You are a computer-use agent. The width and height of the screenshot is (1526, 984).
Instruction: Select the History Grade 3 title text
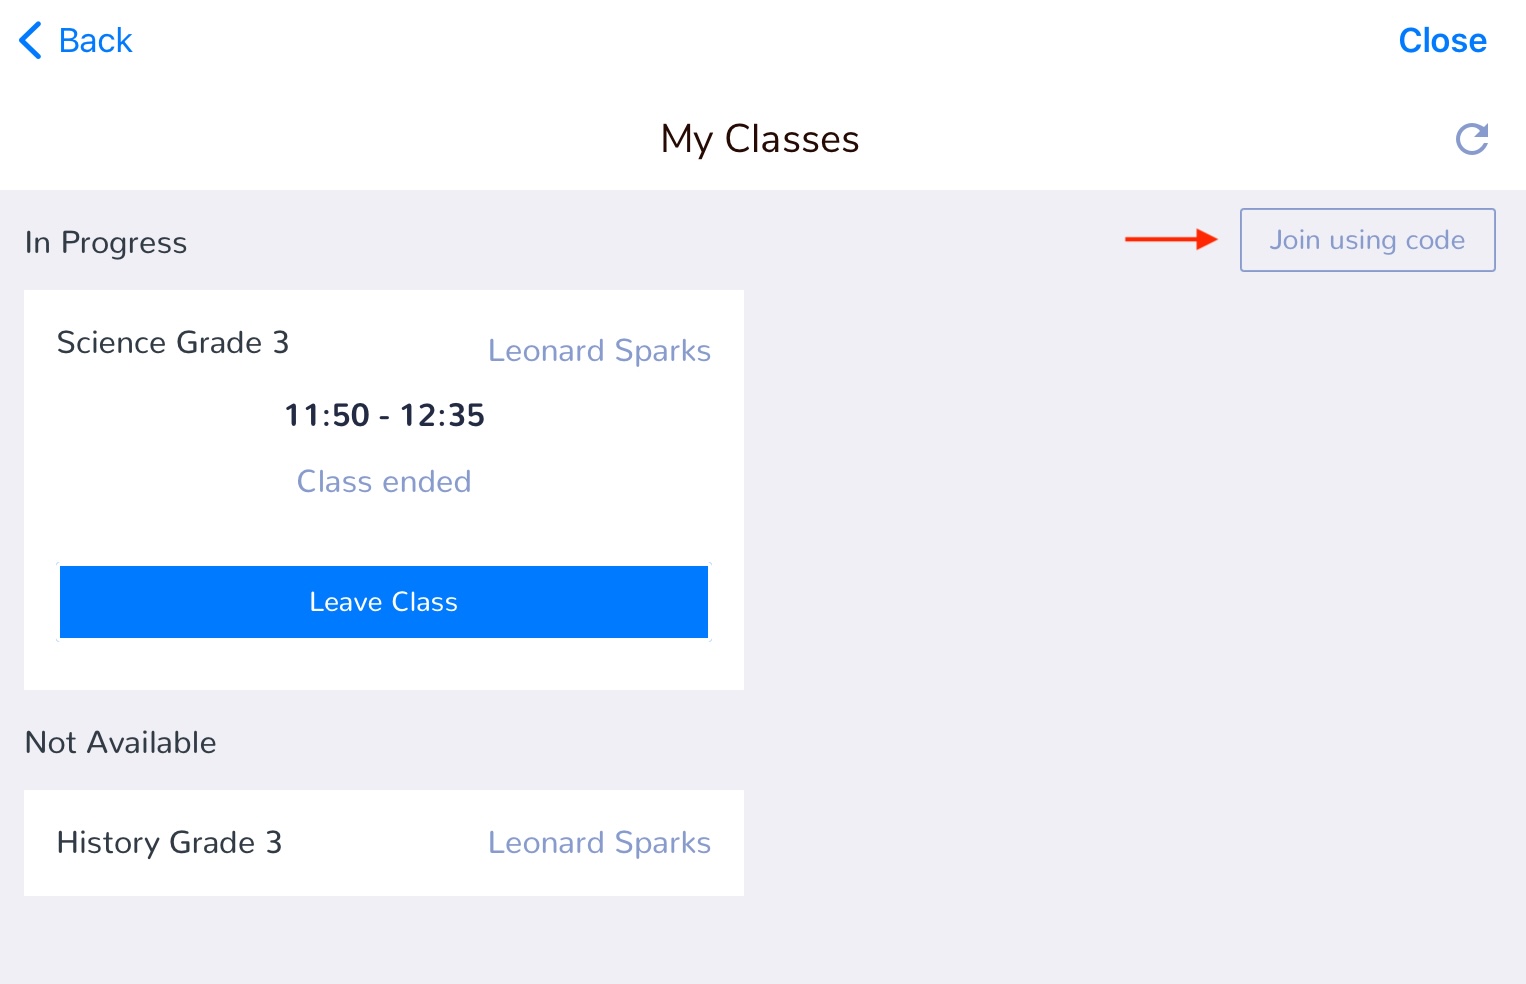click(169, 843)
